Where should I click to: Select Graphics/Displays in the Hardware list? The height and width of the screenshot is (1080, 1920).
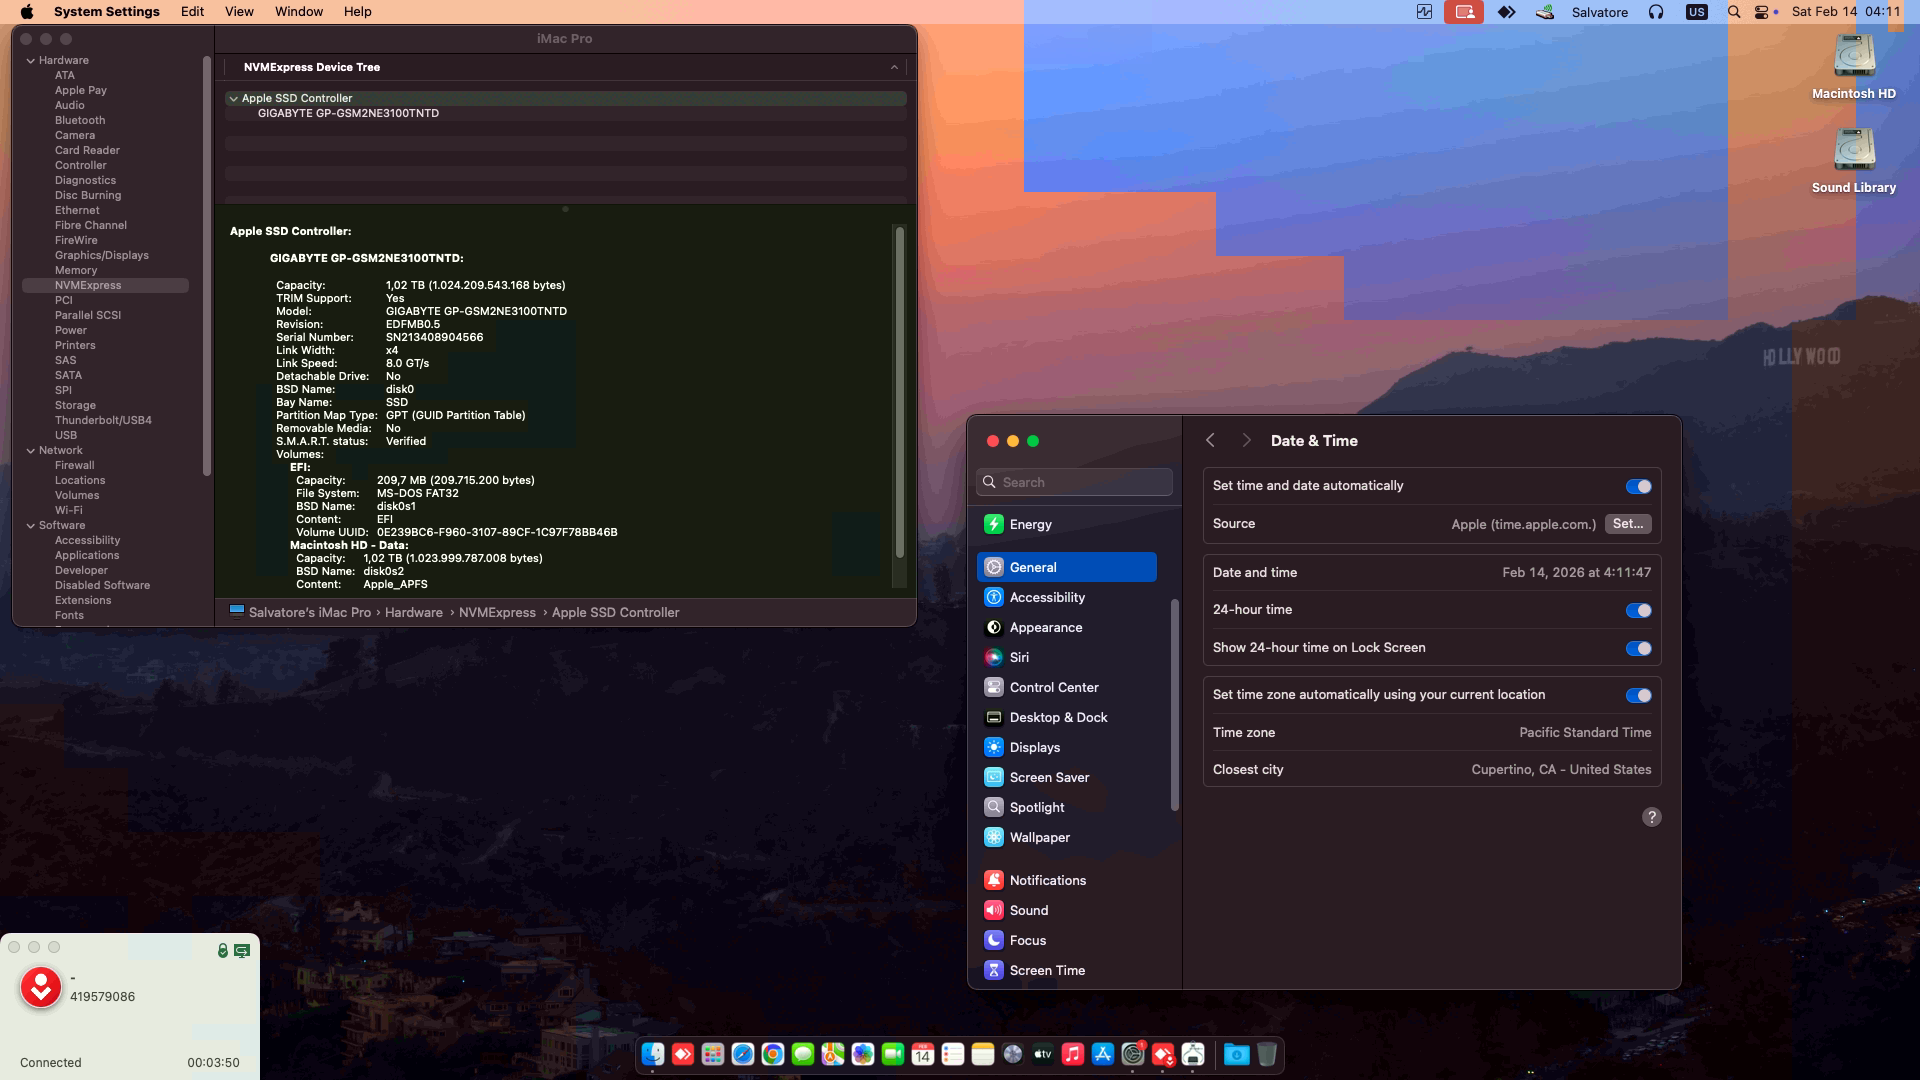[x=102, y=255]
